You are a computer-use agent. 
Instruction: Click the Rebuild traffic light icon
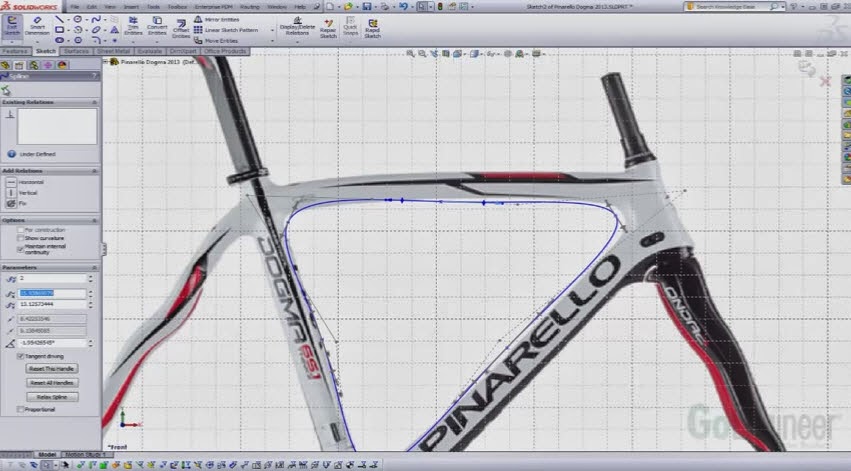pos(440,7)
